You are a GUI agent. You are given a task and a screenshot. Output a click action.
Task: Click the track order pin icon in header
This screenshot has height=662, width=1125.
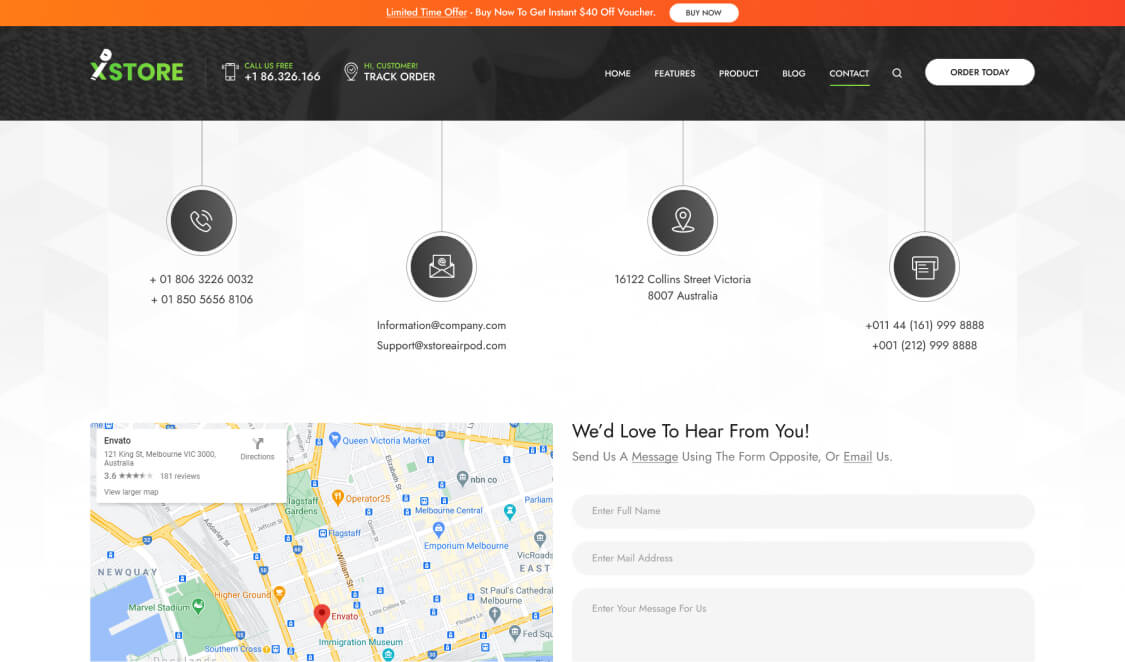coord(350,72)
